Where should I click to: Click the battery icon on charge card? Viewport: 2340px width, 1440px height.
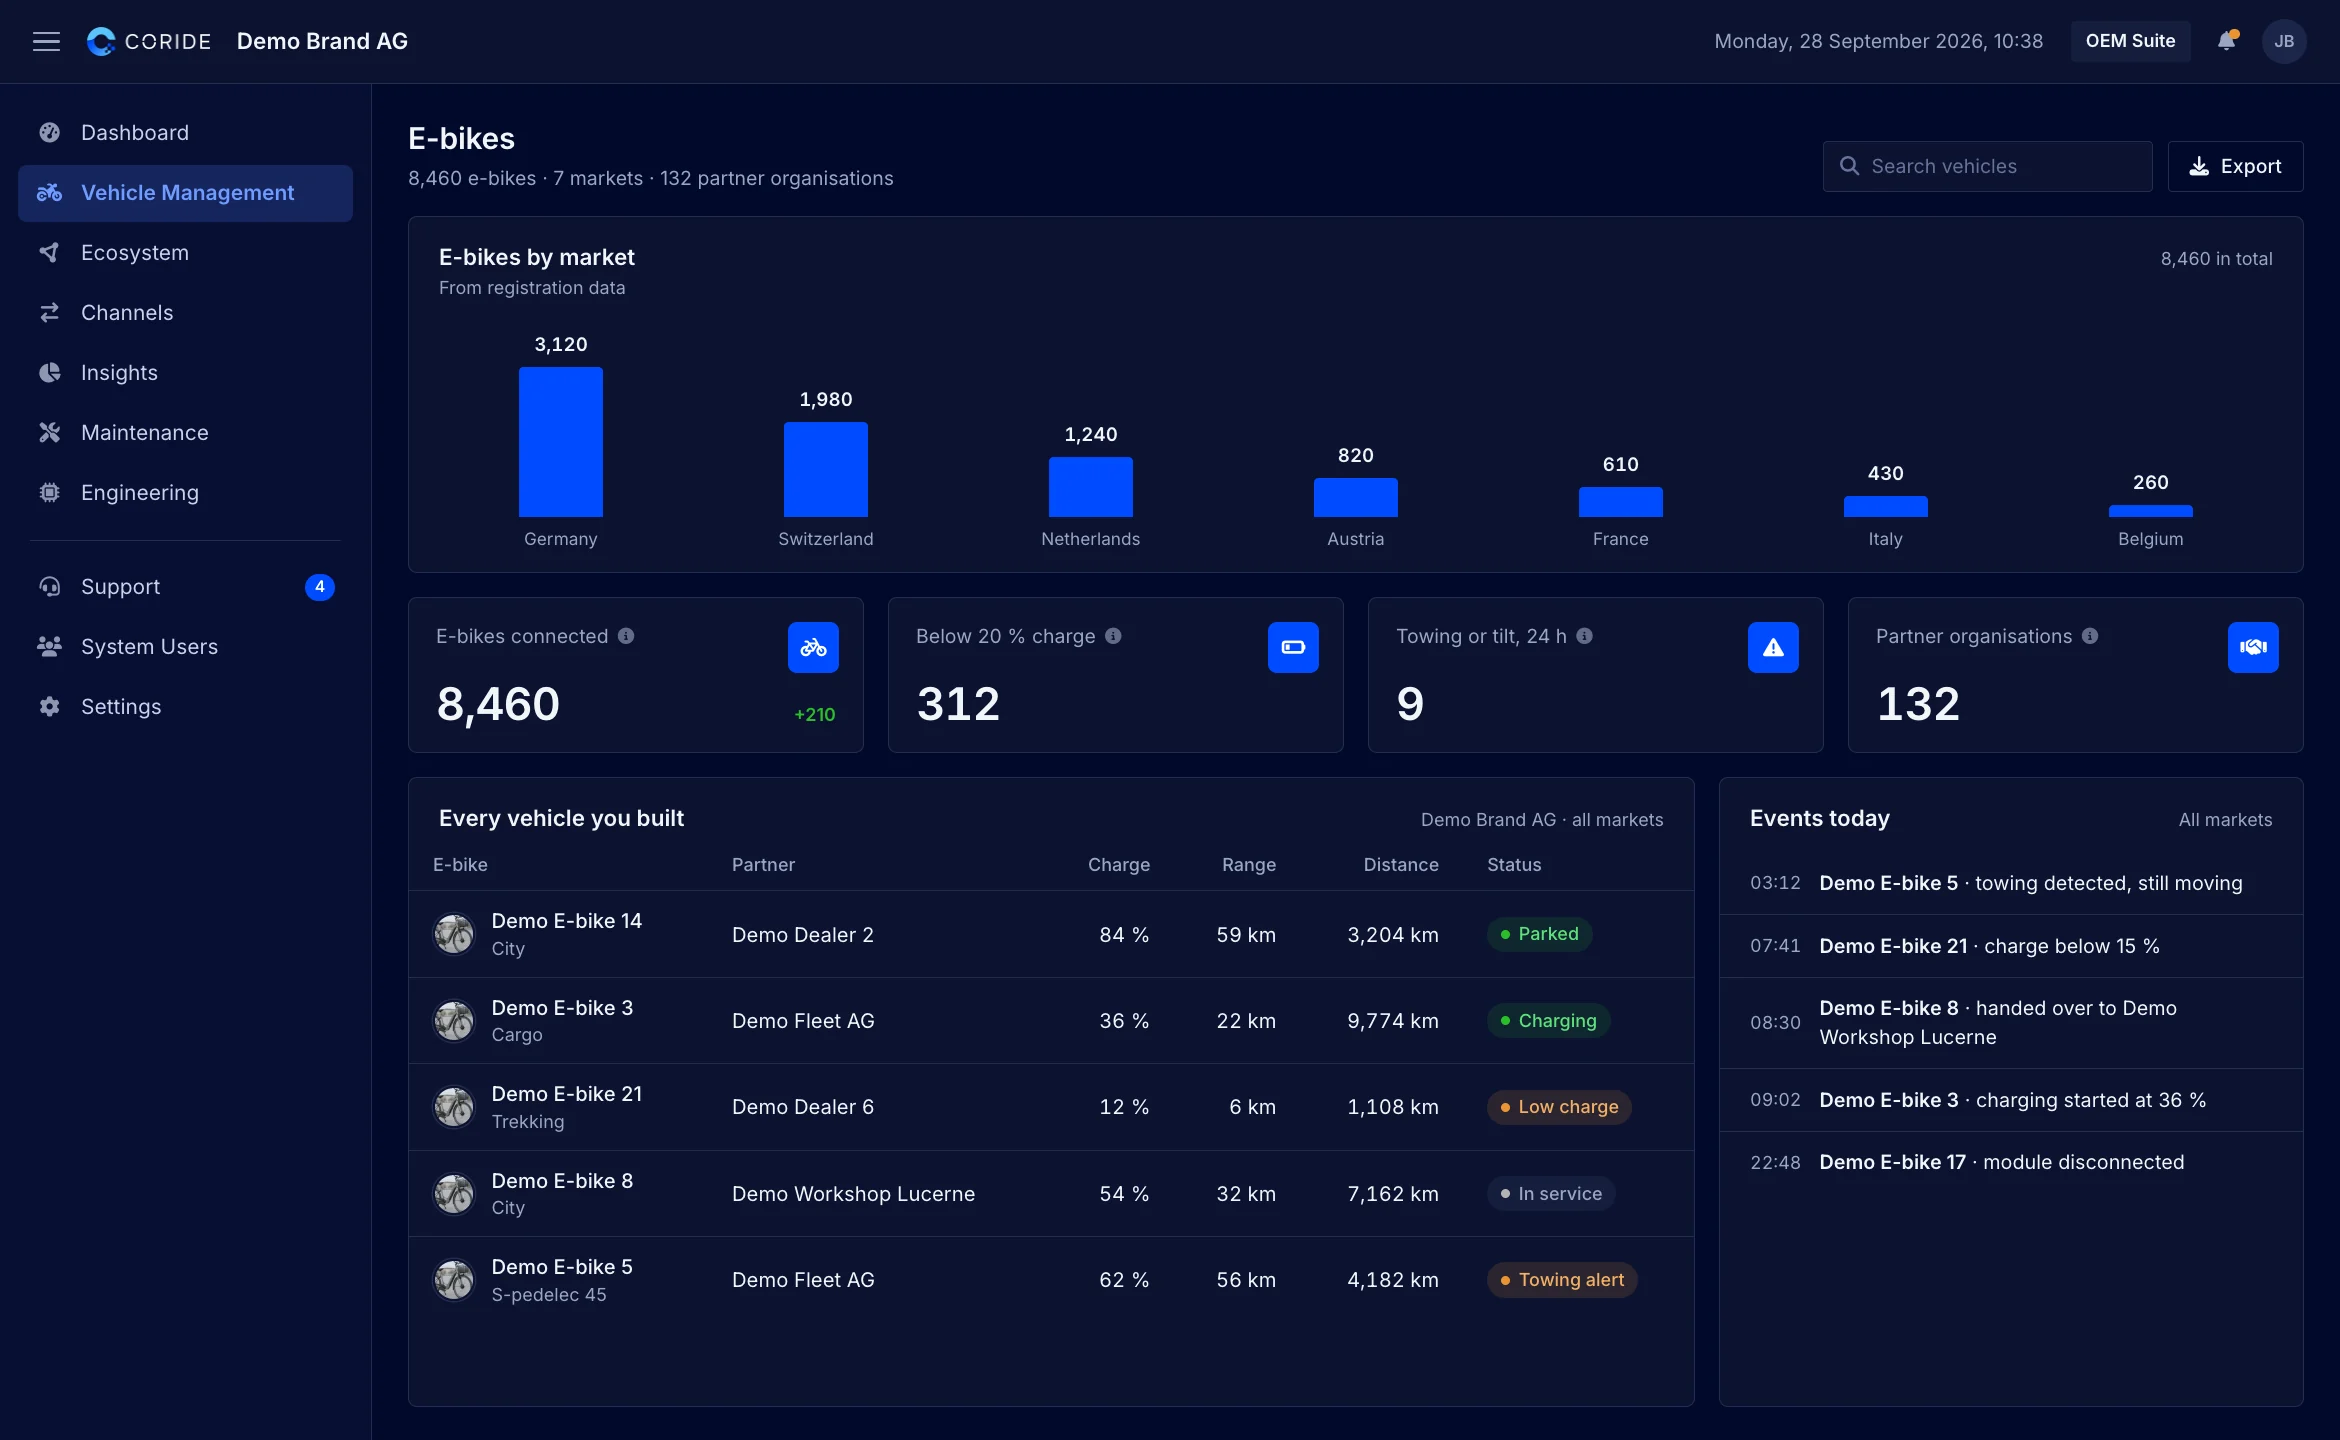click(x=1293, y=648)
